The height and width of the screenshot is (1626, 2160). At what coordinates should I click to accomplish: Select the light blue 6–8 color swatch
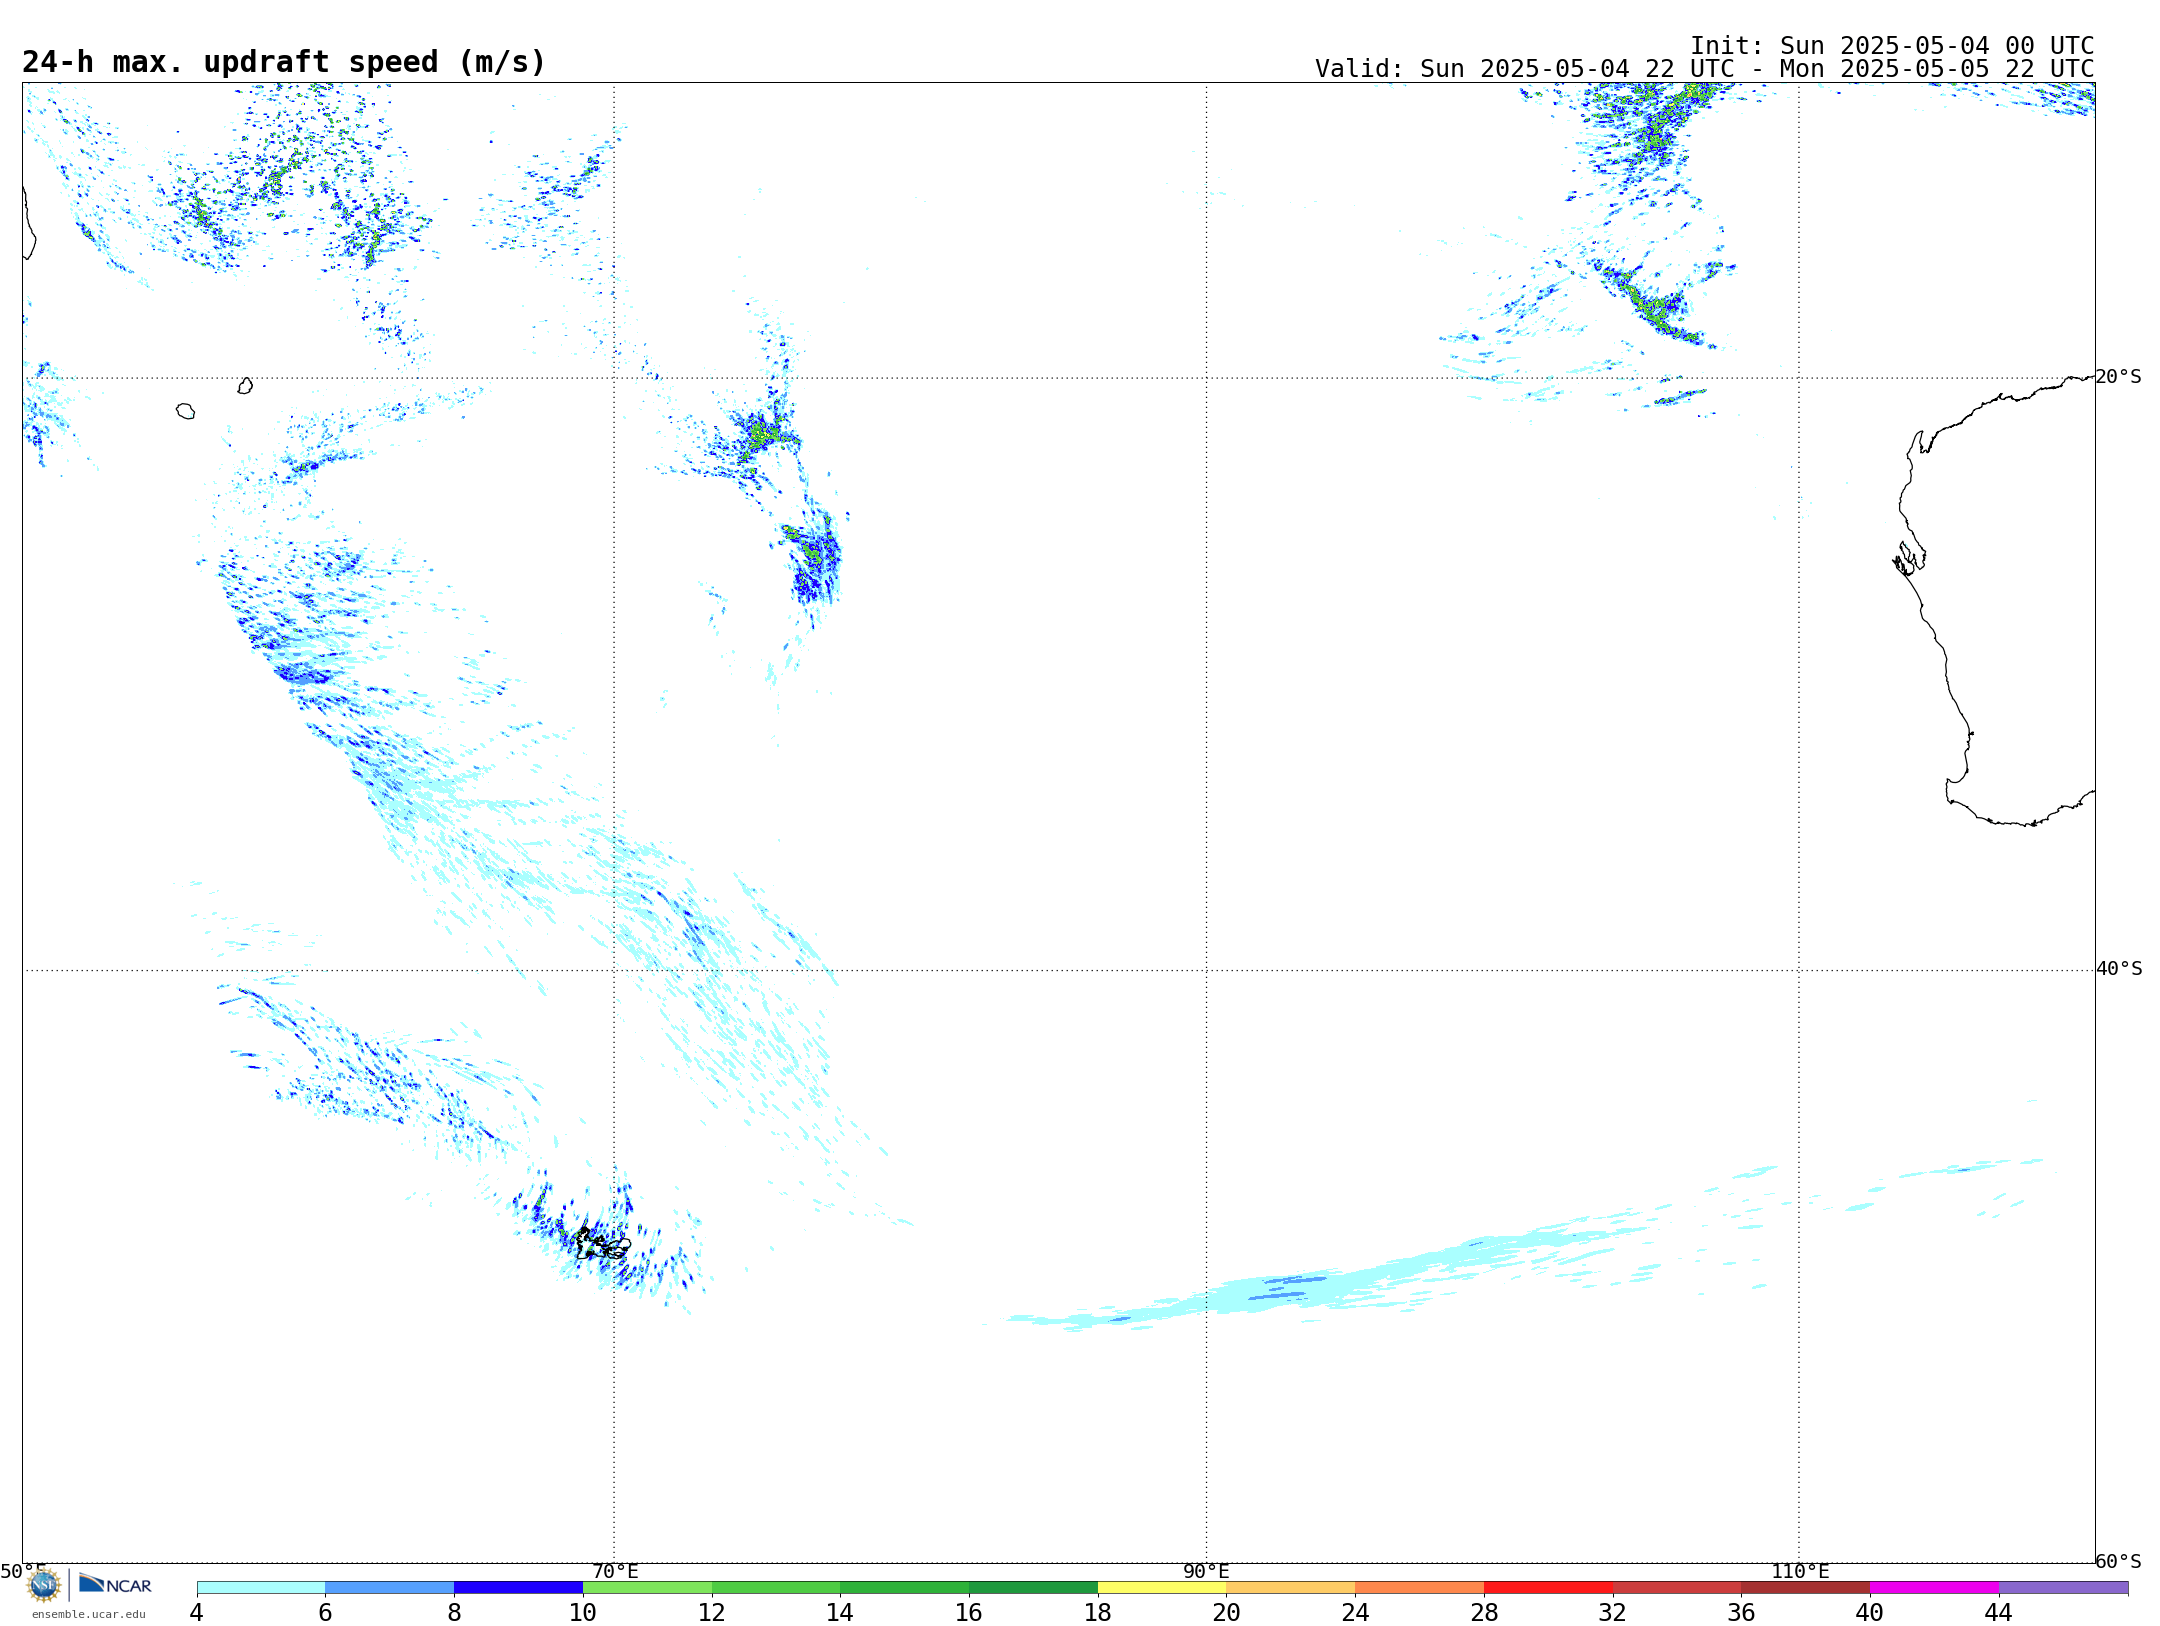click(390, 1587)
